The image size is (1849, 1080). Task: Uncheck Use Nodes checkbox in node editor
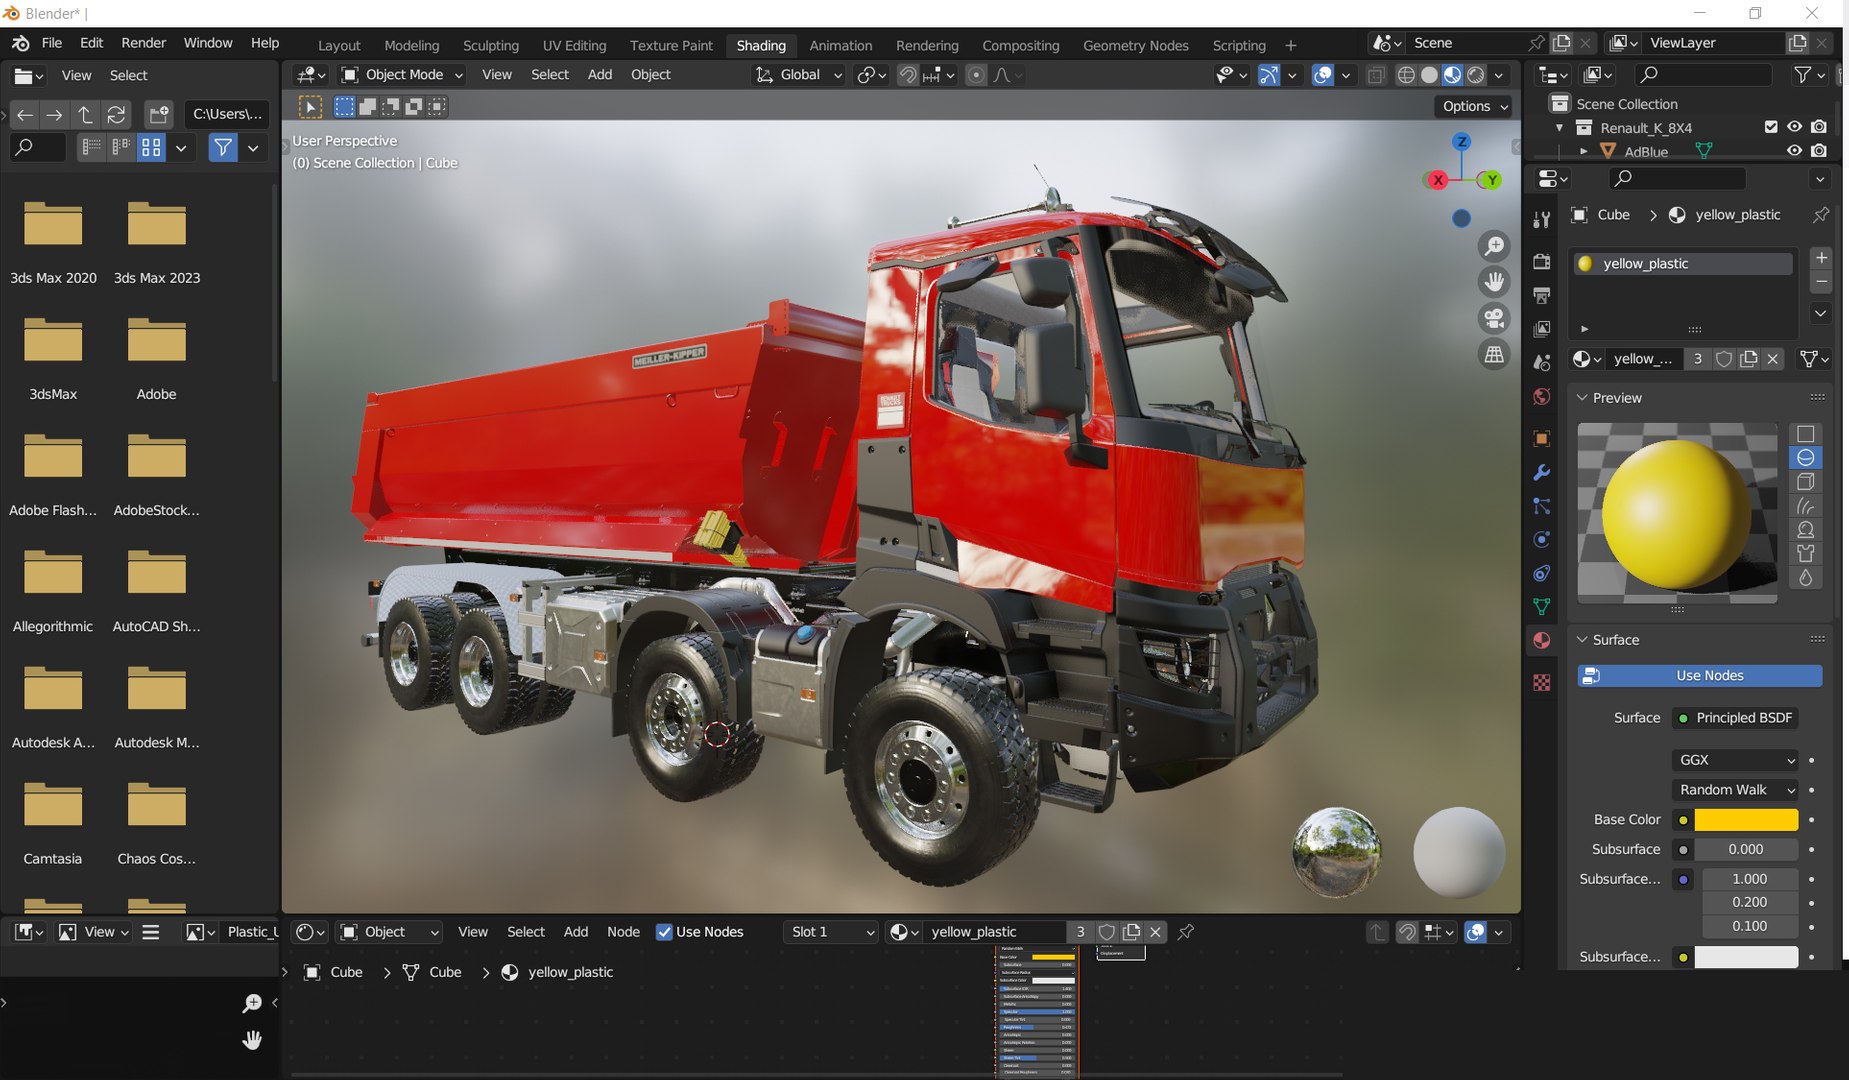(664, 932)
